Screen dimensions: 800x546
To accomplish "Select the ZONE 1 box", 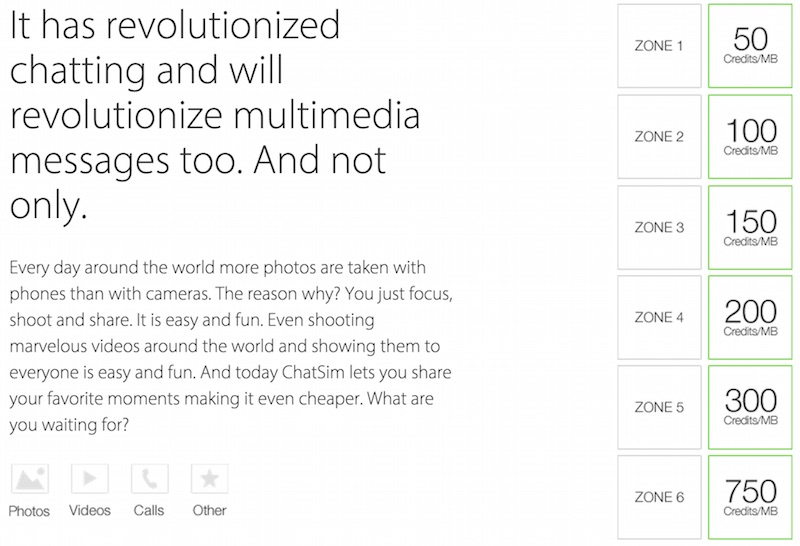I will 659,46.
